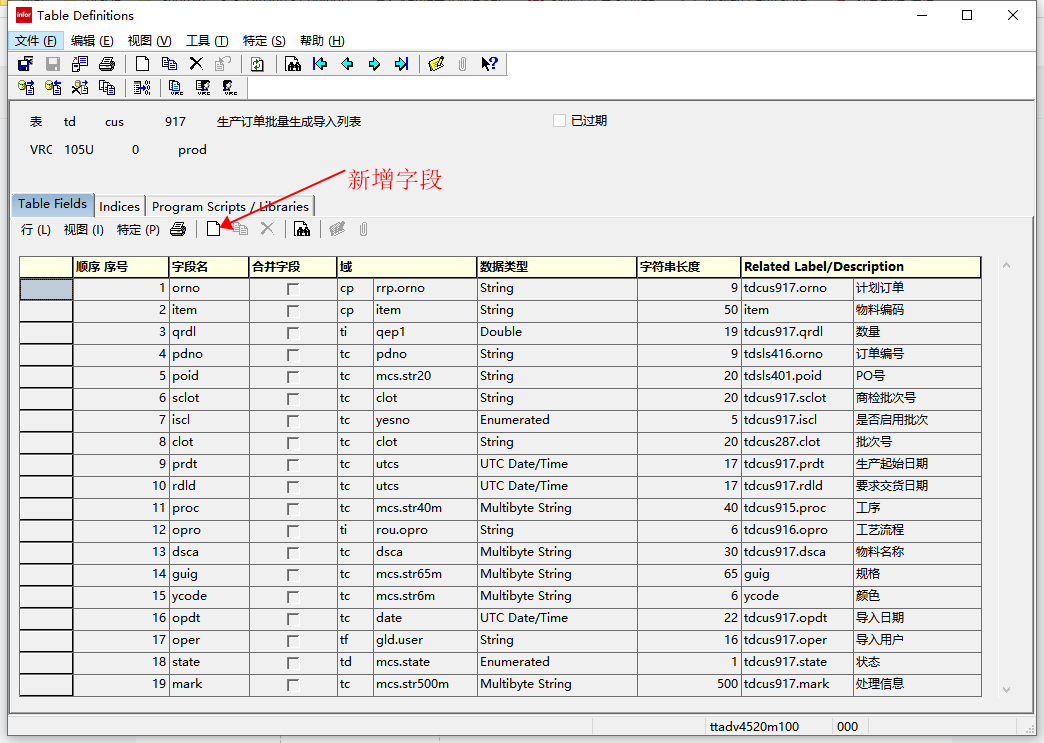The height and width of the screenshot is (743, 1044).
Task: Click the context help arrow-question icon
Action: [x=488, y=63]
